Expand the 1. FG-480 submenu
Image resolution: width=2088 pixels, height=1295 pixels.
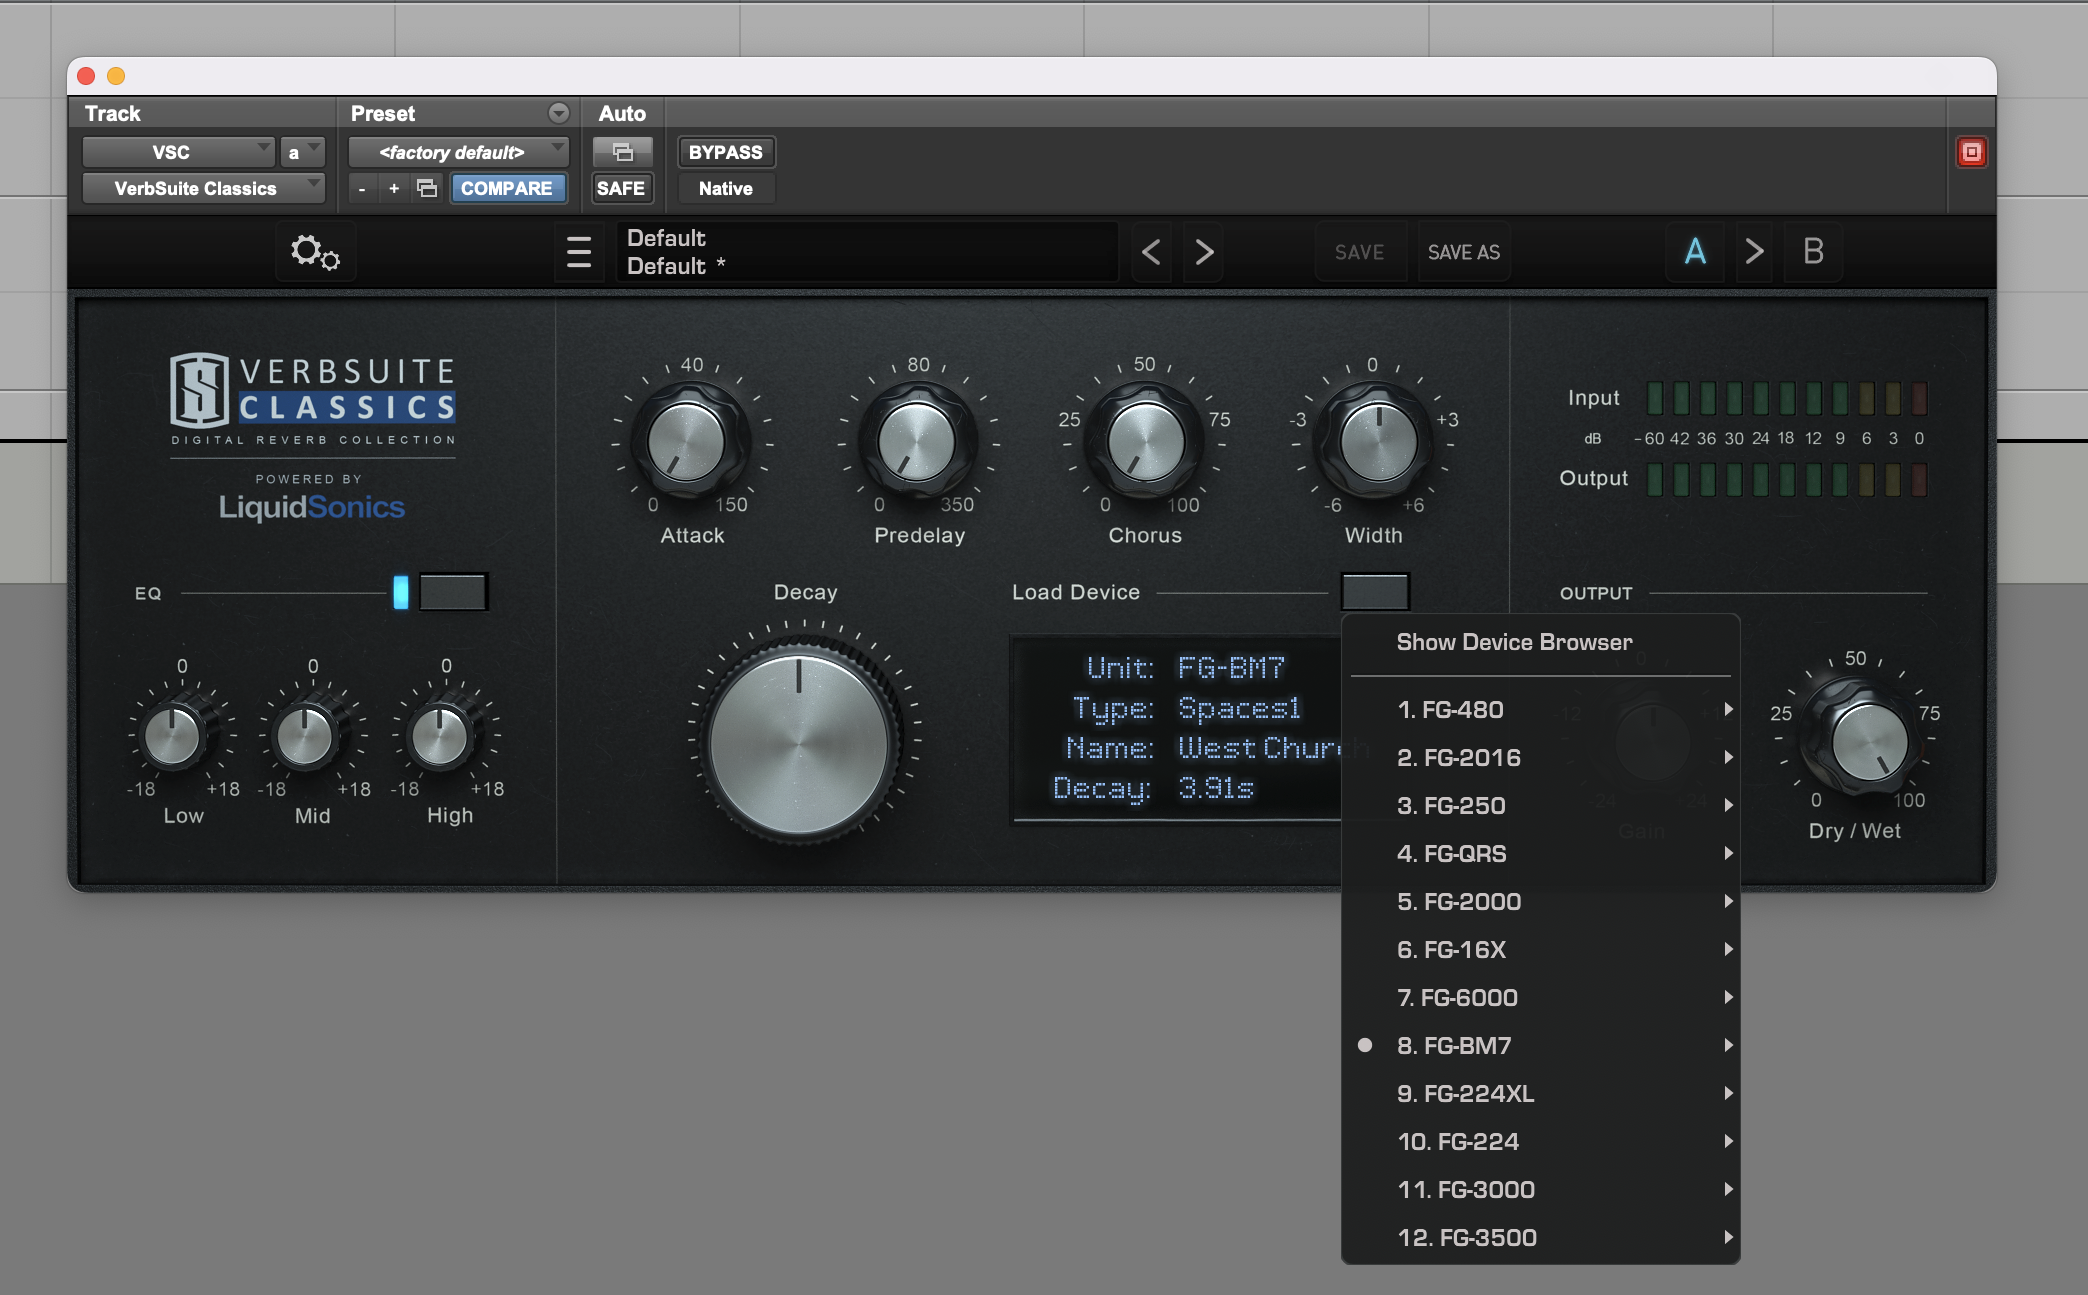tap(1540, 709)
